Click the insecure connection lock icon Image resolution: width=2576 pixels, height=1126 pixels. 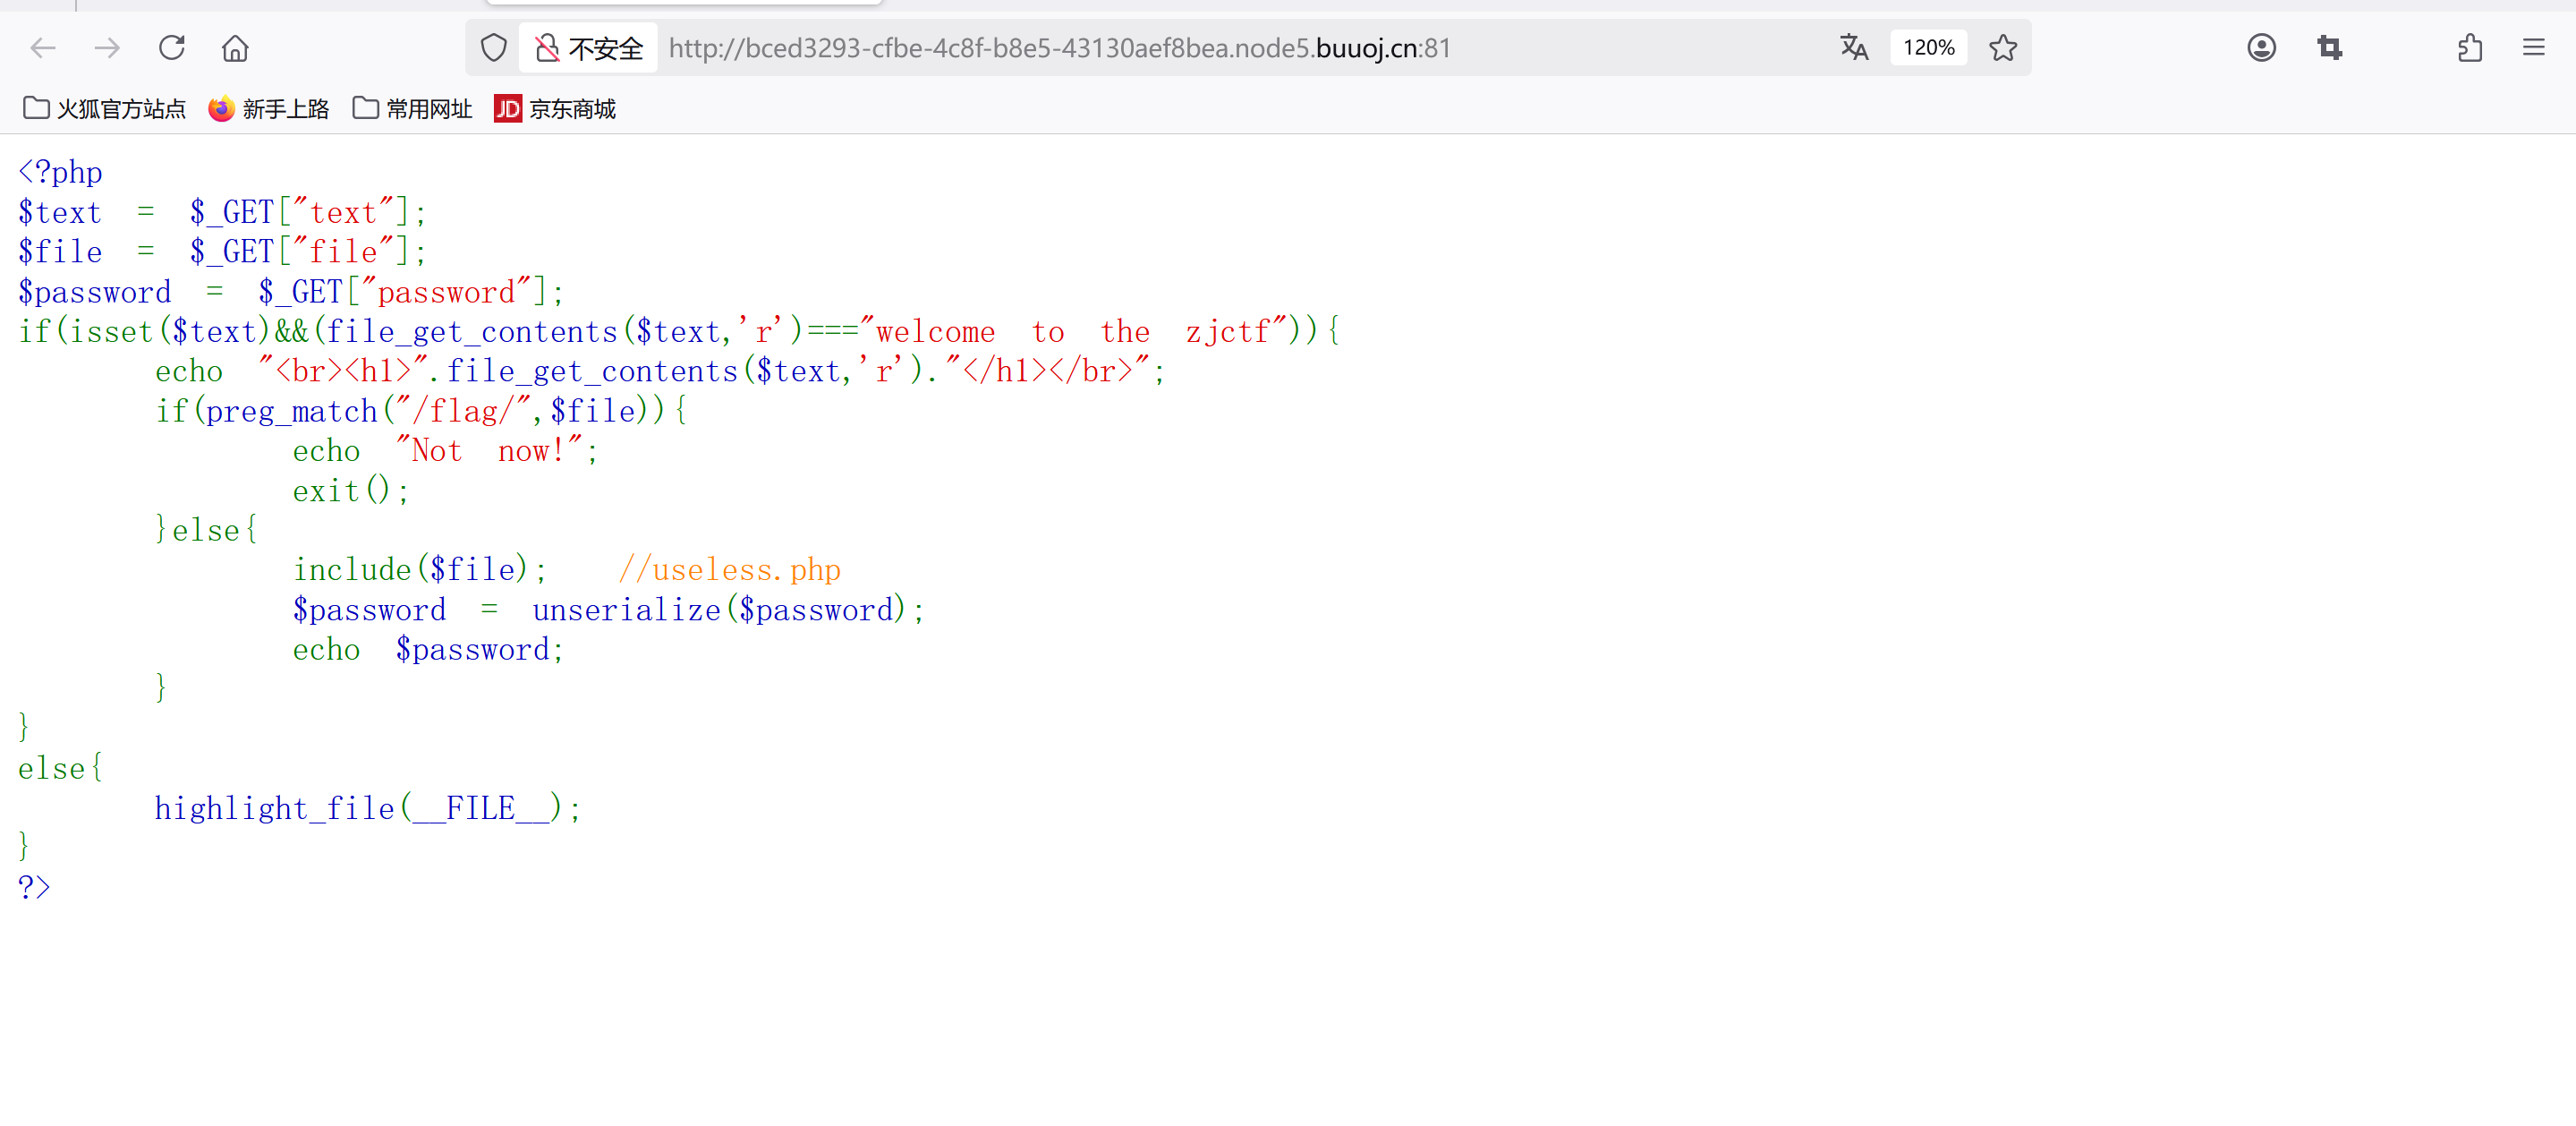[547, 48]
